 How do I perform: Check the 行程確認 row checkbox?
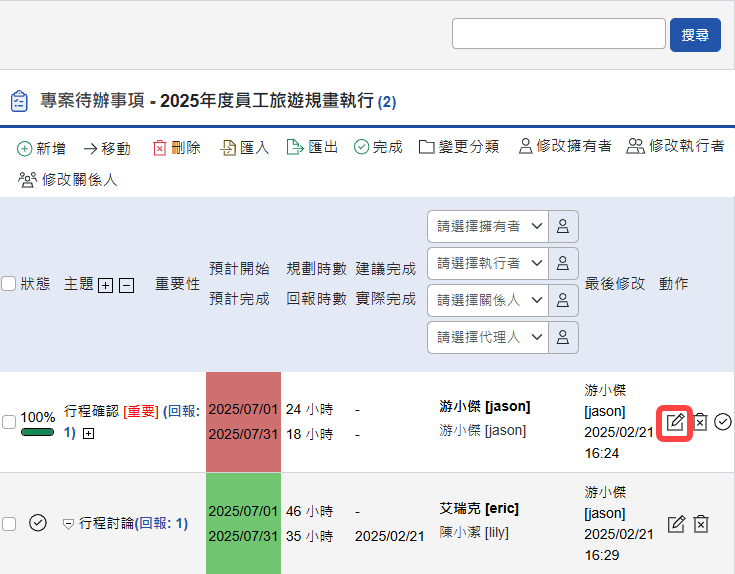(x=9, y=422)
